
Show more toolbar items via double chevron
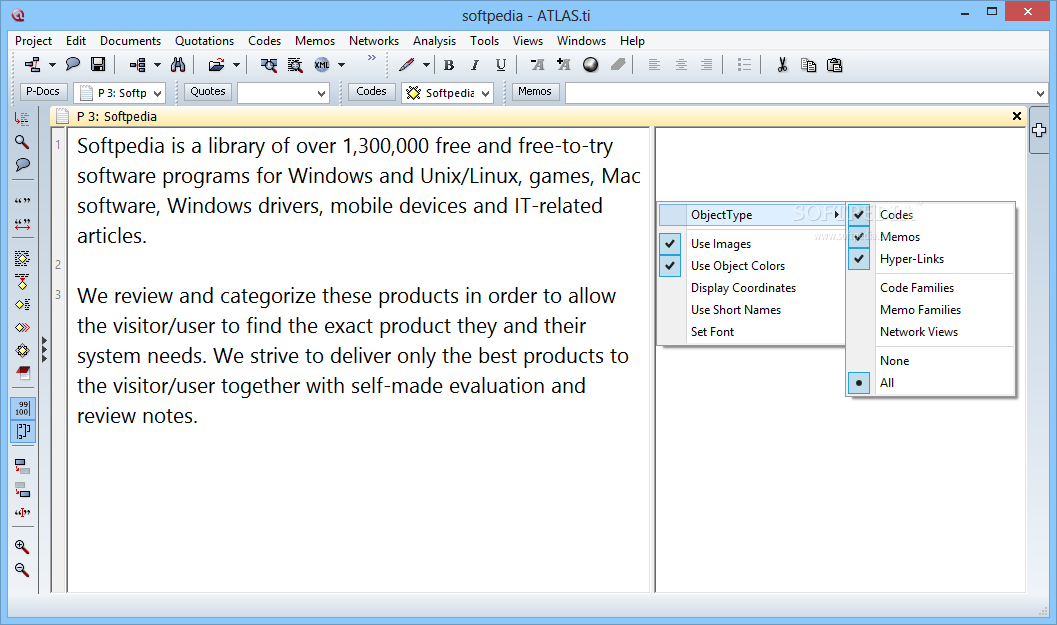coord(371,58)
